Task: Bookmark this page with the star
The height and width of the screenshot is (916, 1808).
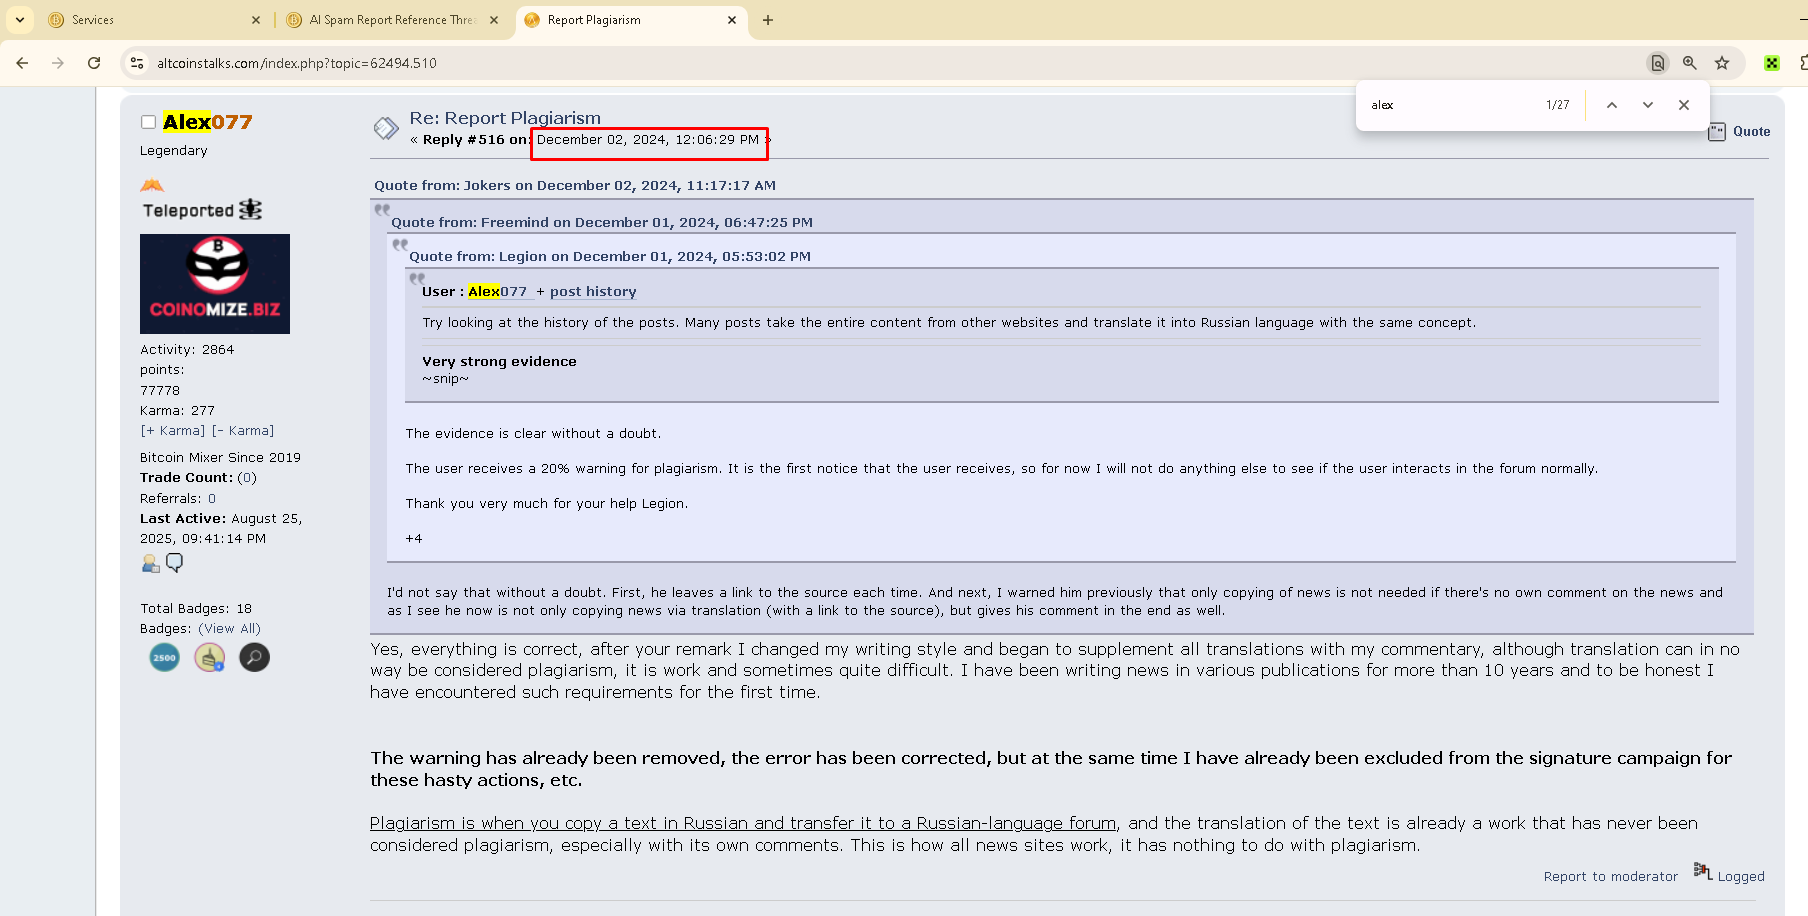Action: tap(1722, 63)
